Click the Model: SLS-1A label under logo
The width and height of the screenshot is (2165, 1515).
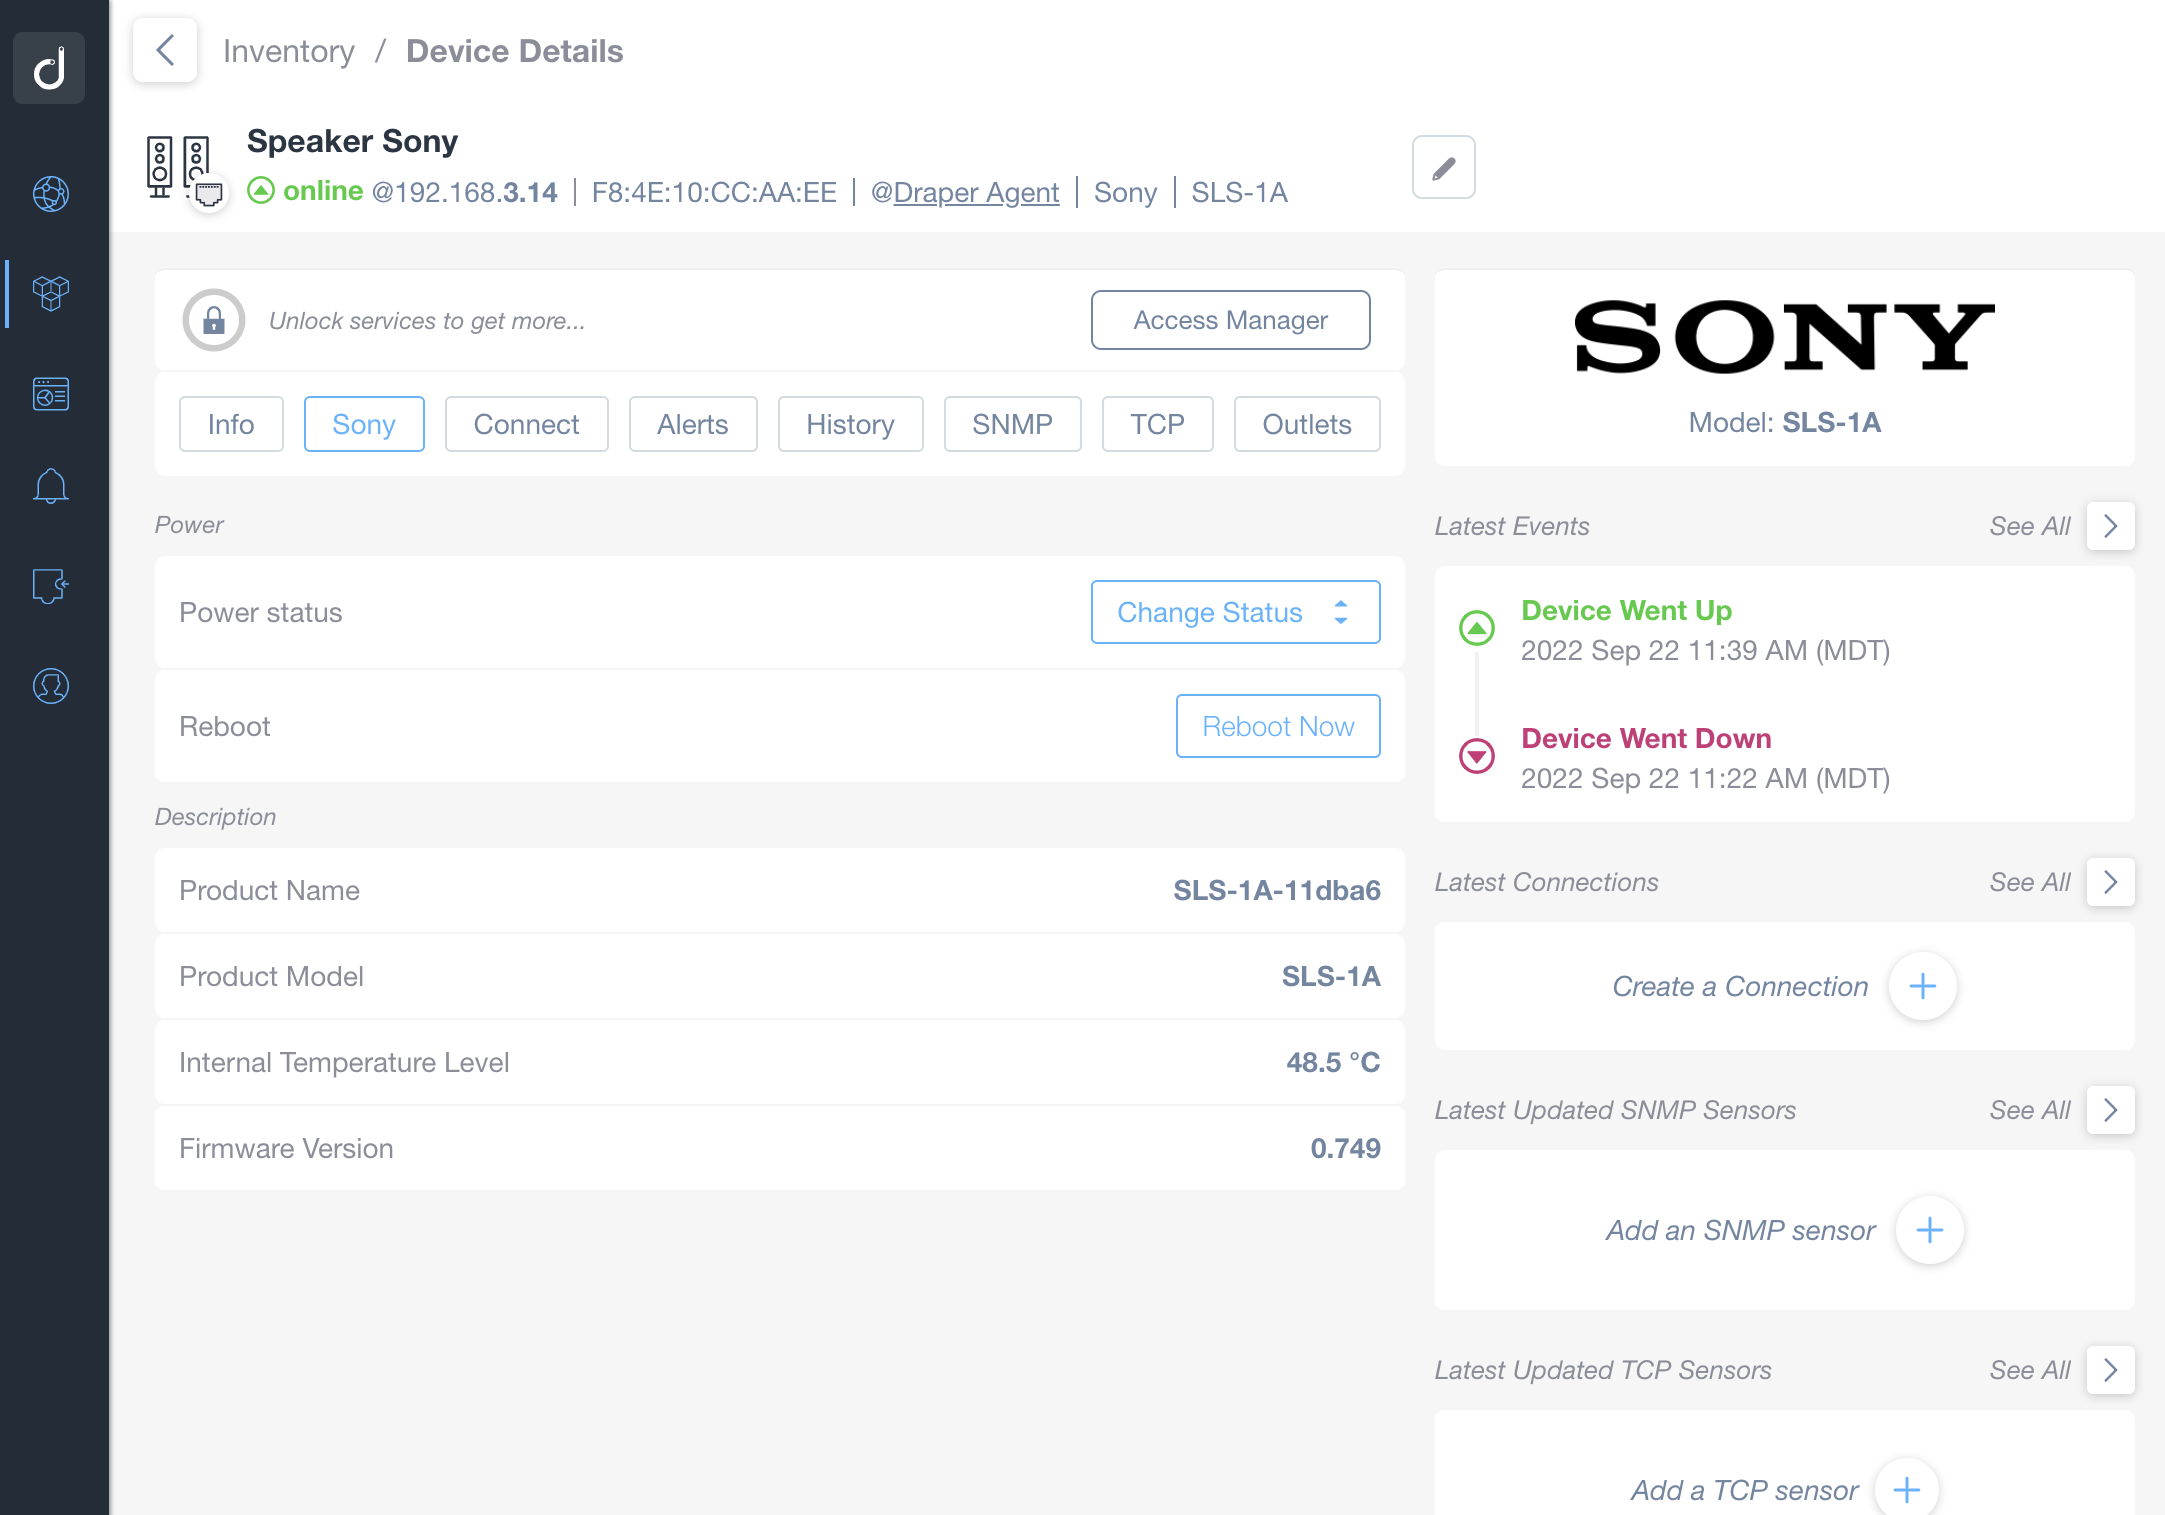[x=1784, y=422]
